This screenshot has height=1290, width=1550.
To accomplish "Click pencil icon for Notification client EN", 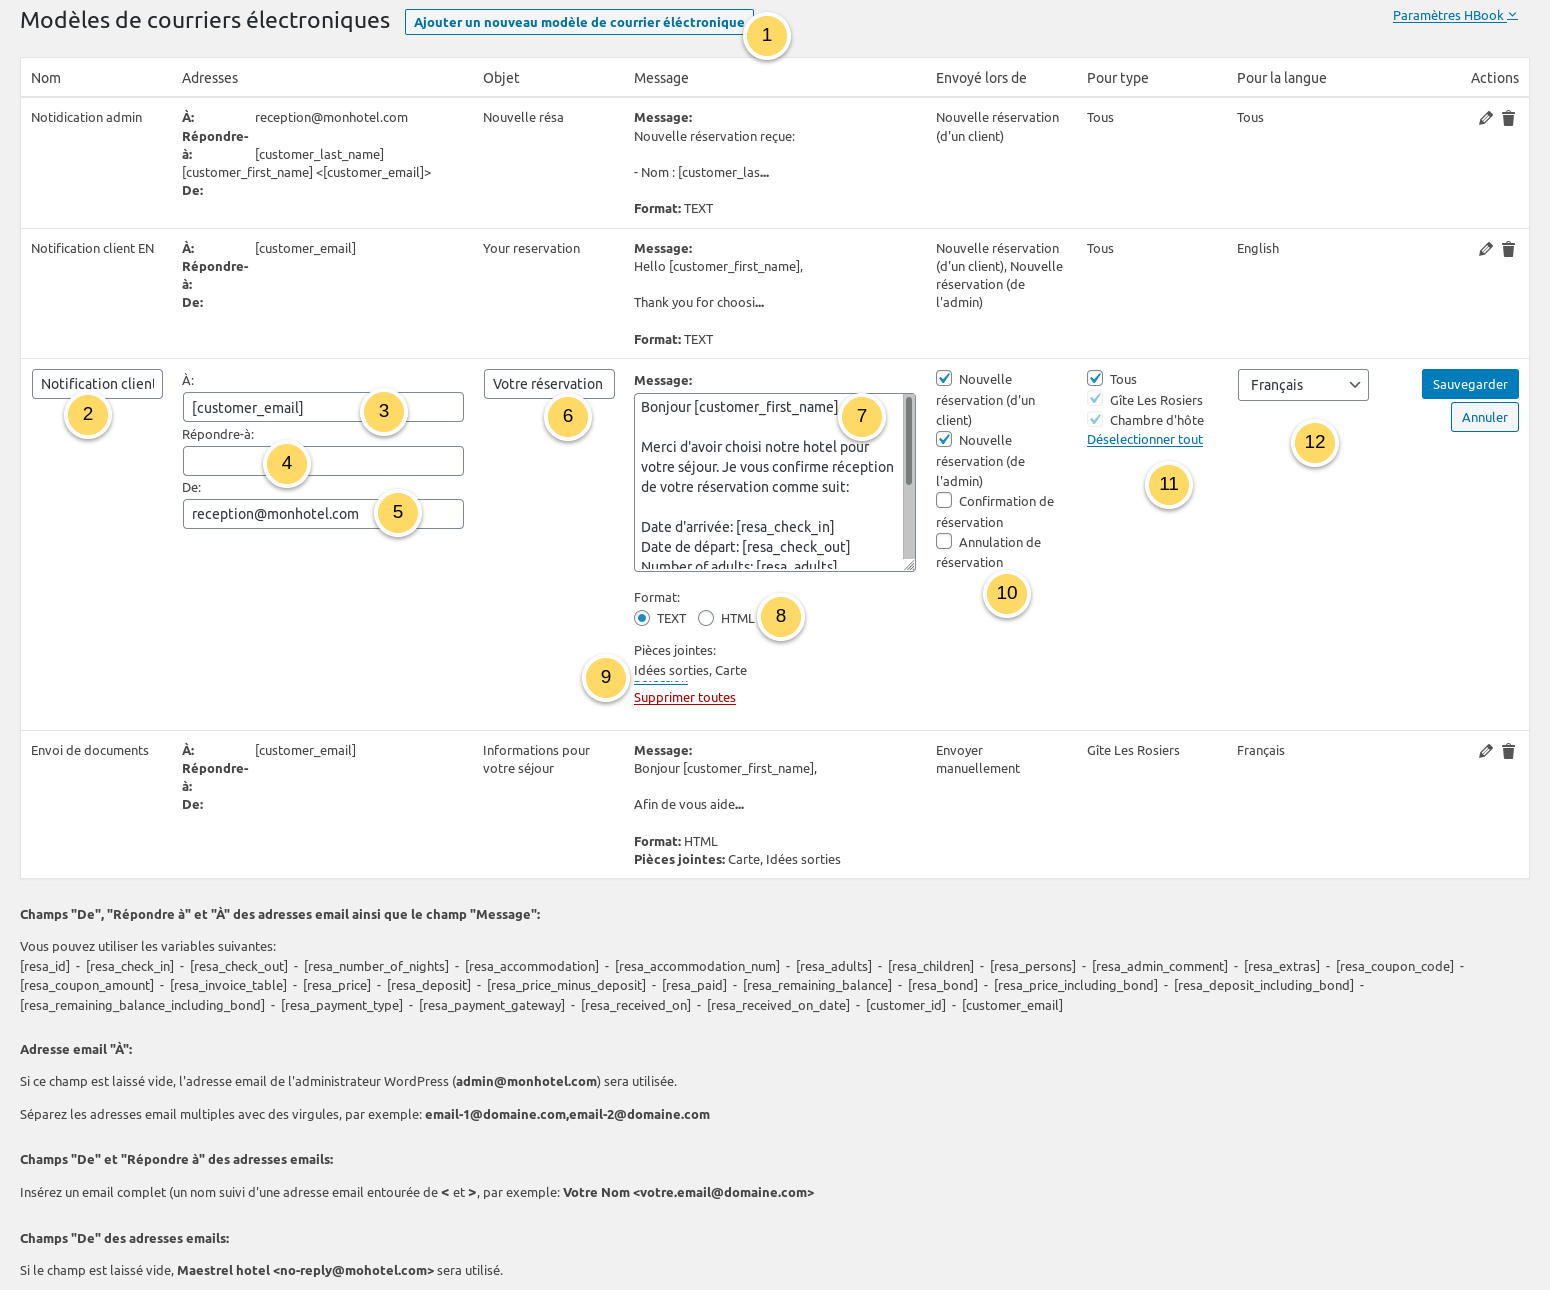I will tap(1485, 249).
